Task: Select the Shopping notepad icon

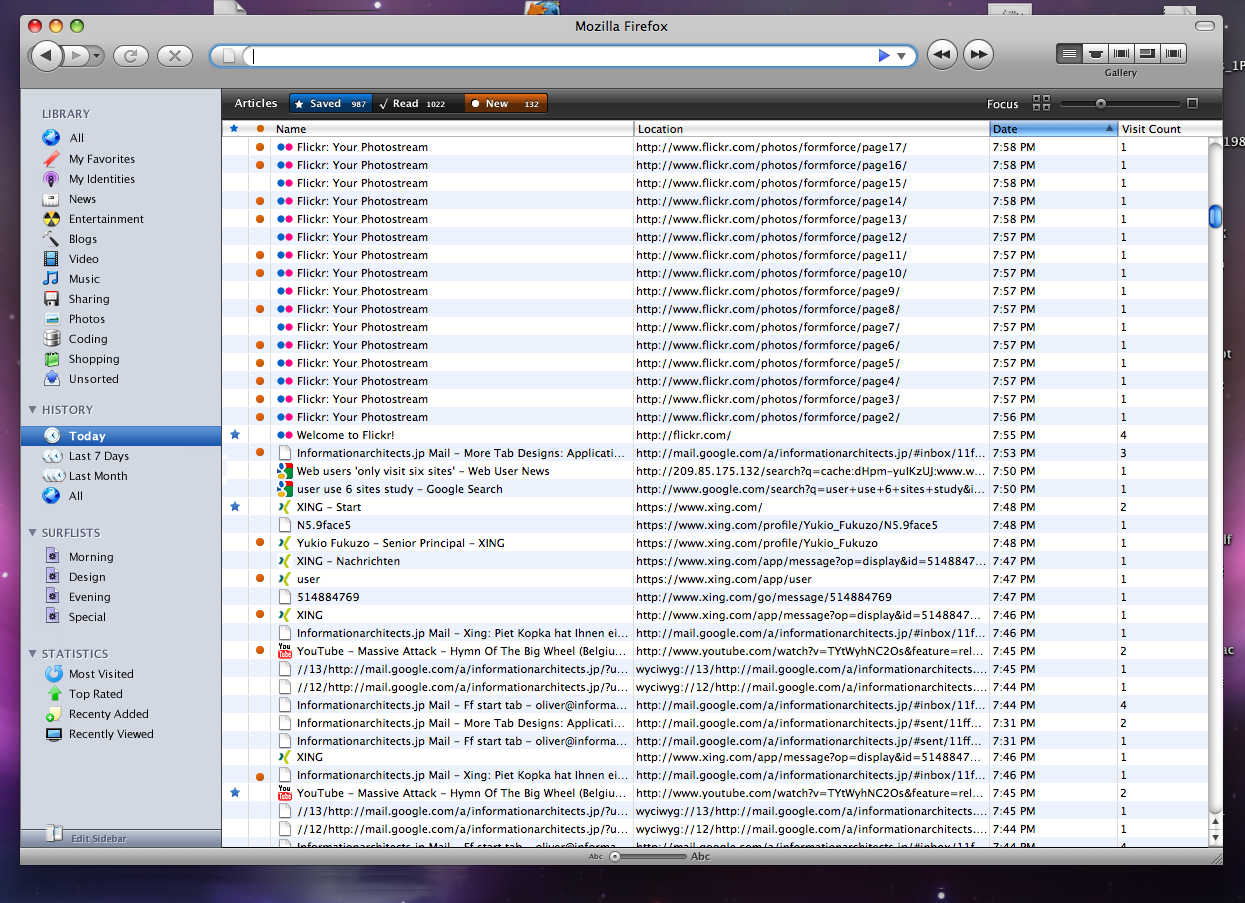Action: [x=51, y=358]
